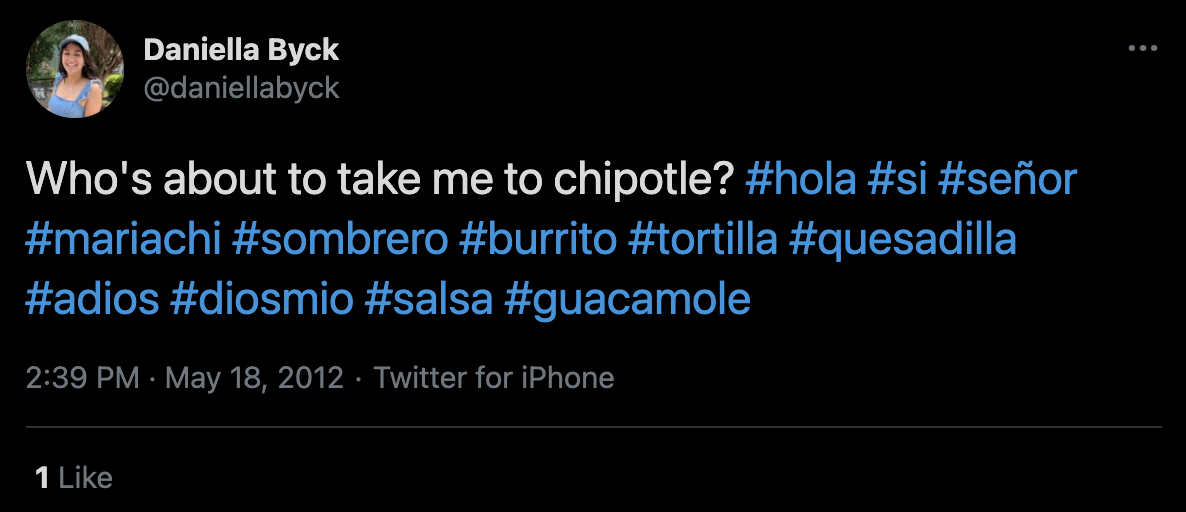Click Daniella Byck's profile picture
Screen dimensions: 1186x512
[x=75, y=69]
